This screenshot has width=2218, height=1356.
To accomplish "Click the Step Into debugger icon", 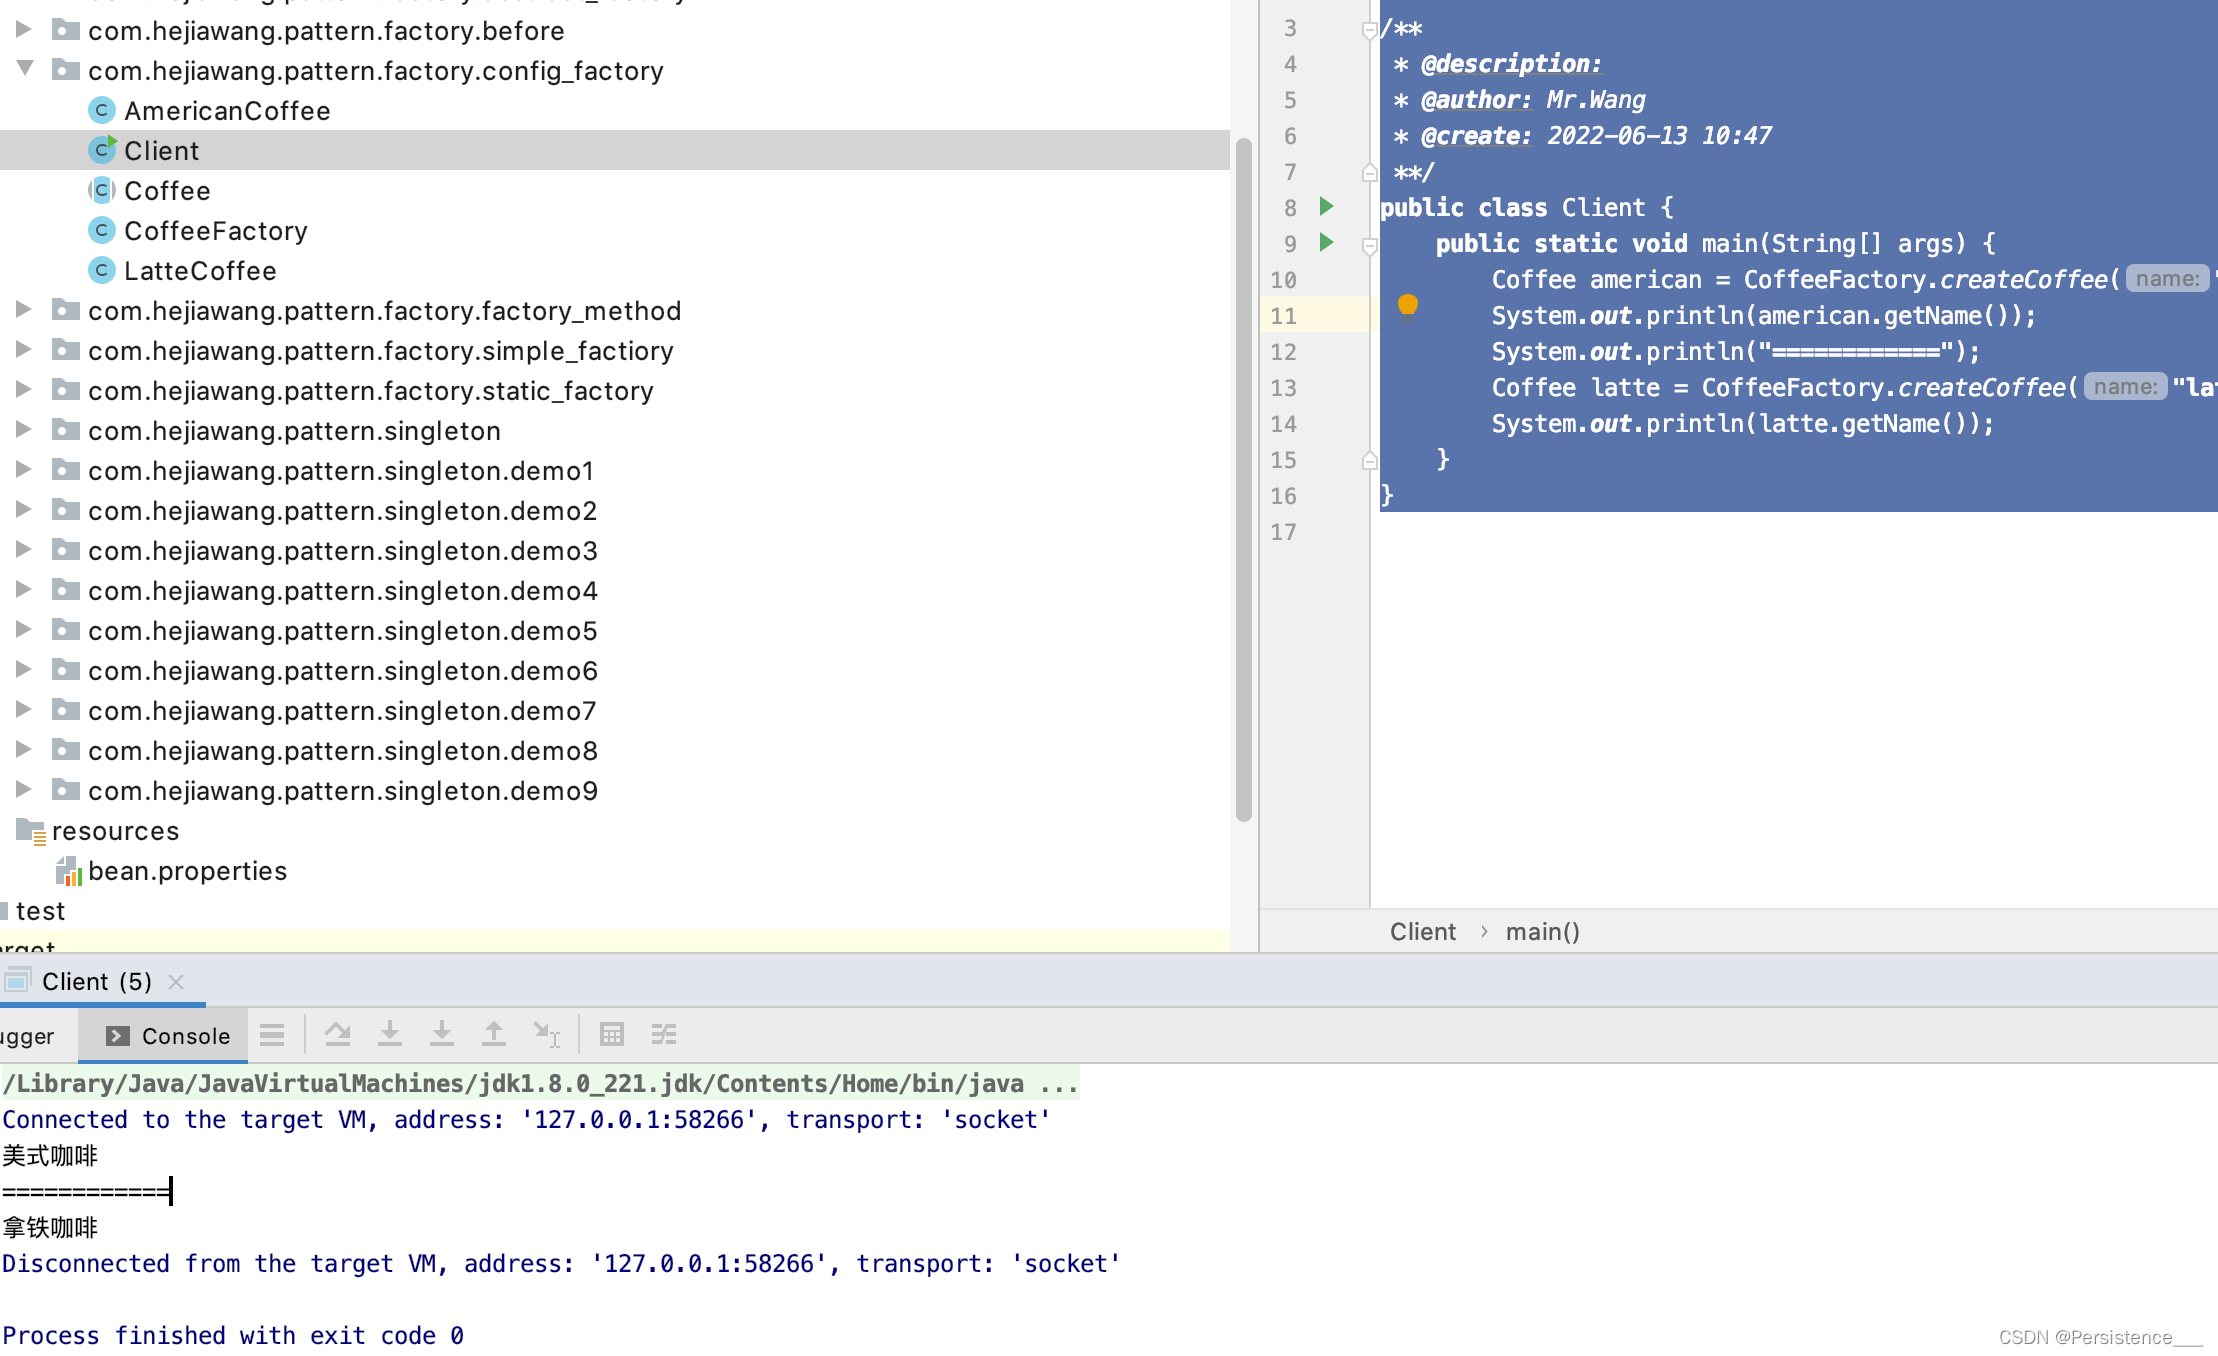I will (390, 1035).
